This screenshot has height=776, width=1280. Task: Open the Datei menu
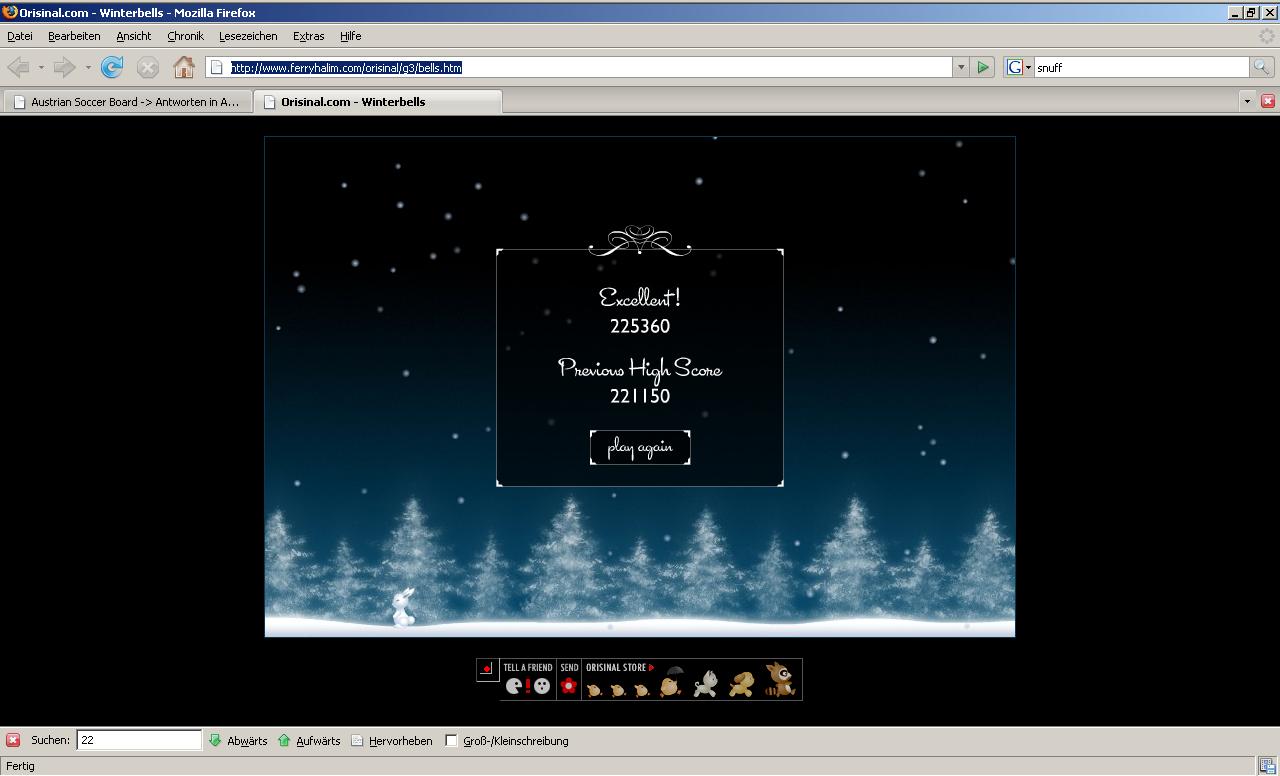pos(20,36)
